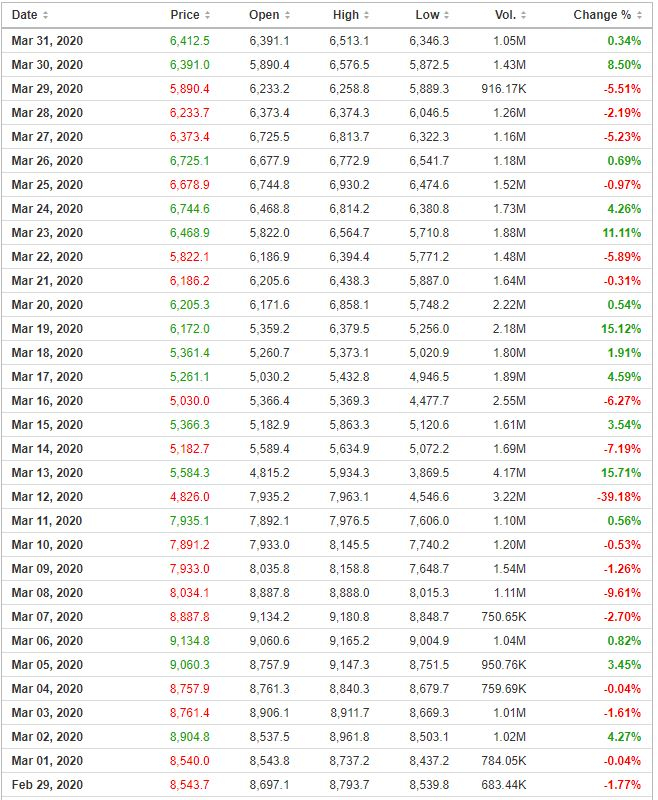Click the High value 6,858.1 on Mar 20
658x800 pixels.
[349, 305]
